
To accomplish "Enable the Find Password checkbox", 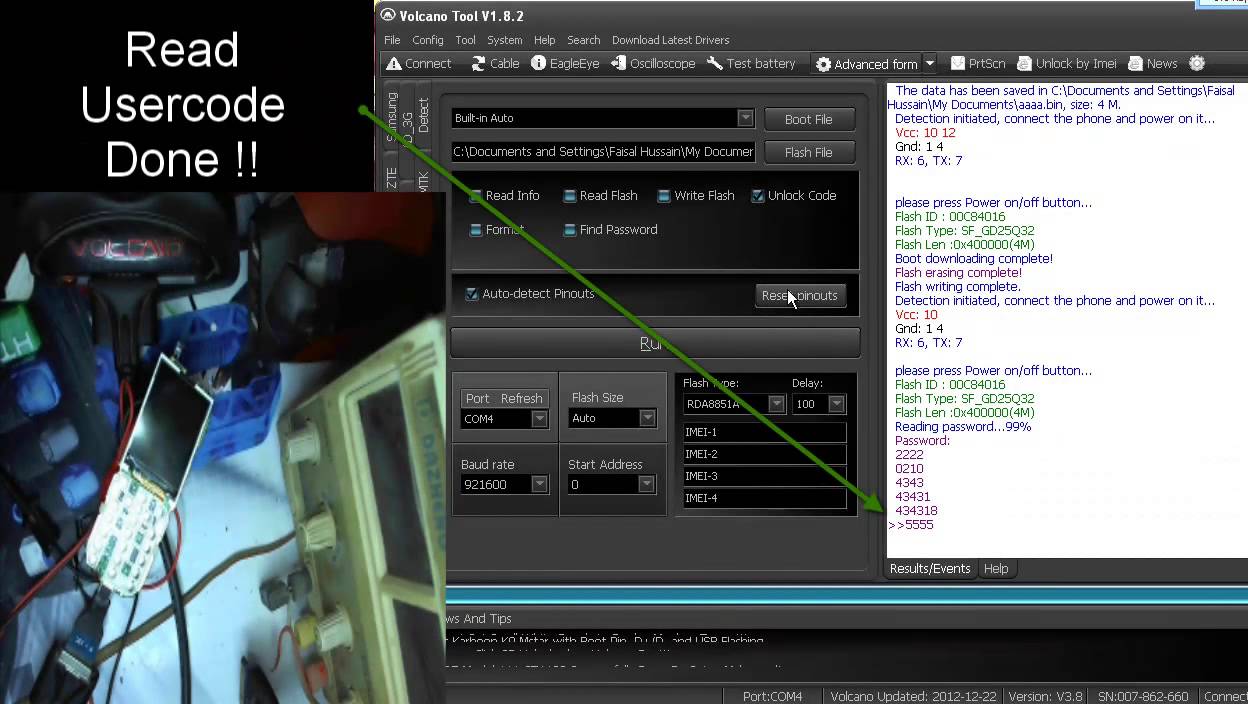I will pyautogui.click(x=569, y=230).
